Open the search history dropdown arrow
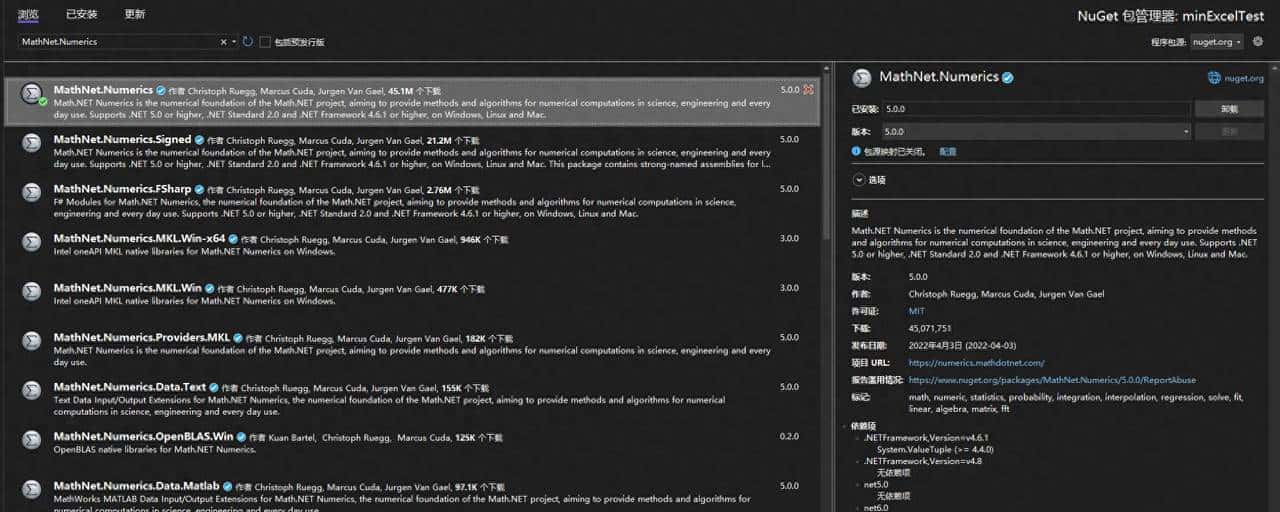Viewport: 1280px width, 512px height. 234,42
